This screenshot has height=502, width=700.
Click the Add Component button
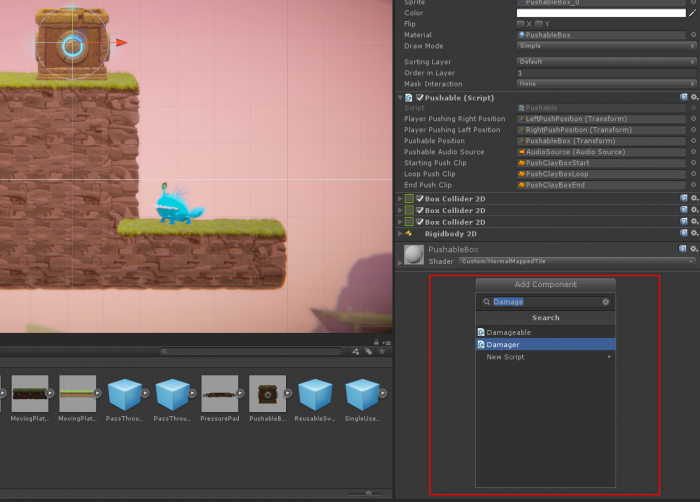tap(545, 284)
